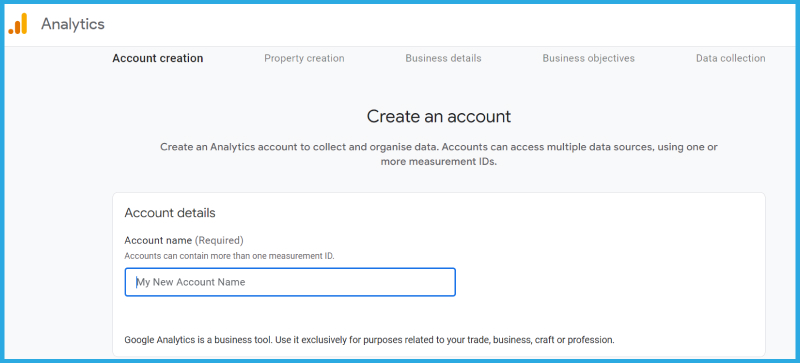Click the Account name (Required) label

point(184,240)
